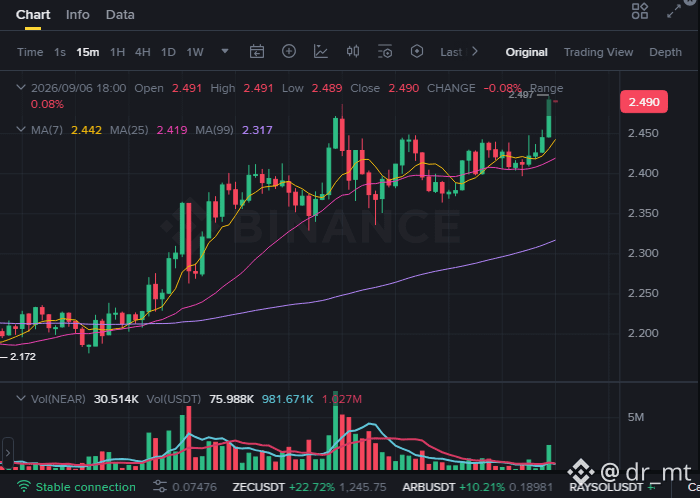Collapse the MA indicator row chevron

pyautogui.click(x=21, y=129)
